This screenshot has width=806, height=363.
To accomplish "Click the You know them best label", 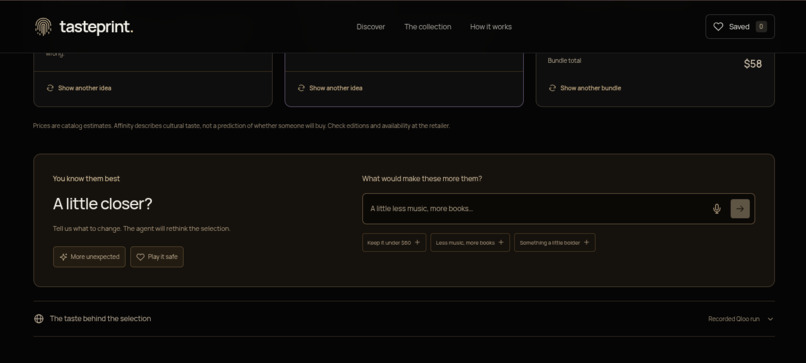I will point(86,178).
